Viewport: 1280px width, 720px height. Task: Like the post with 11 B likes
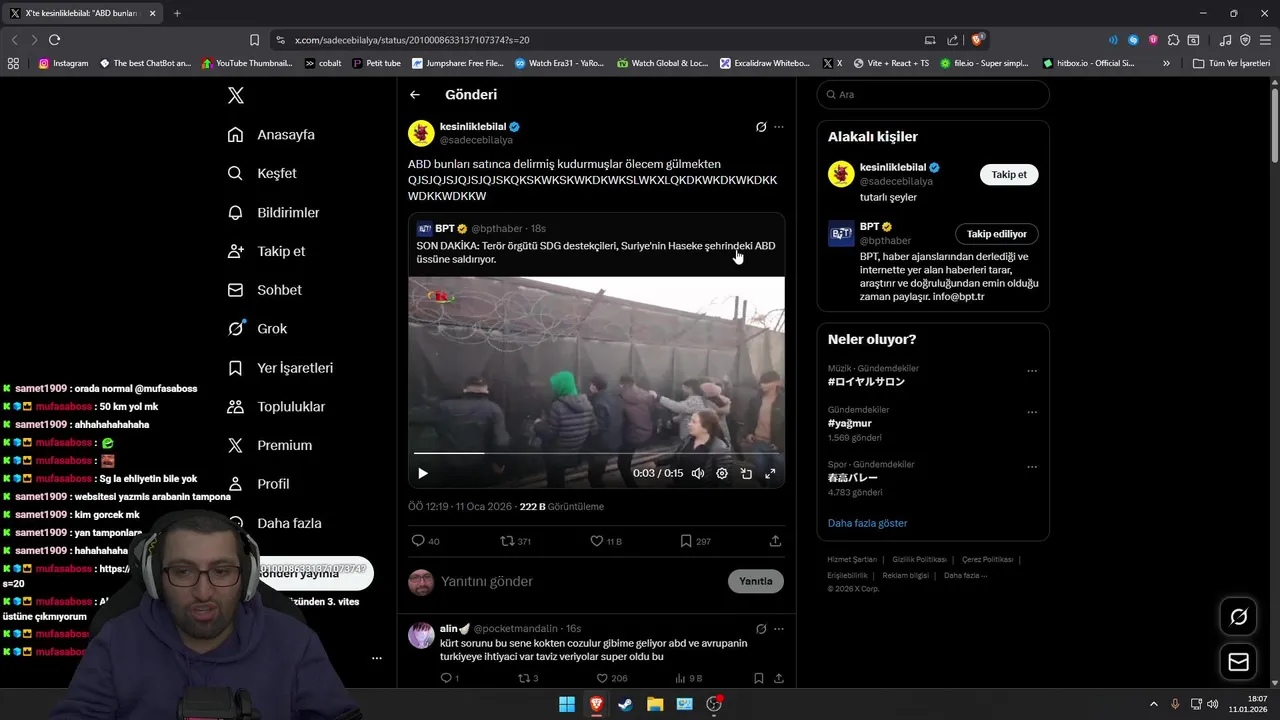pyautogui.click(x=606, y=541)
